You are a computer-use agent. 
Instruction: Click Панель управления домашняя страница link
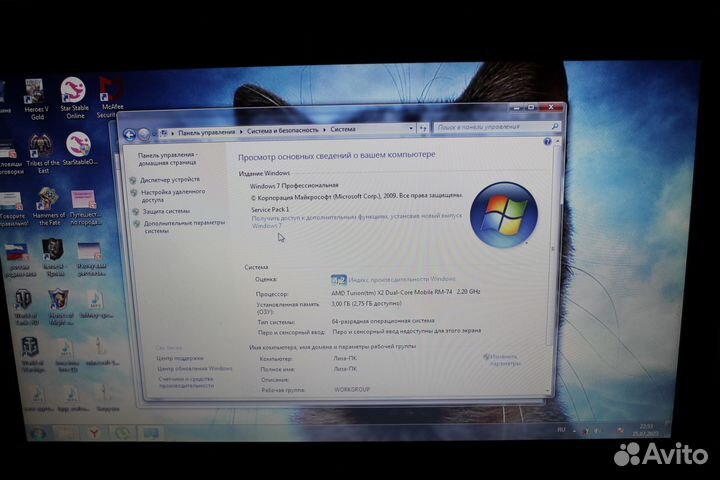168,160
